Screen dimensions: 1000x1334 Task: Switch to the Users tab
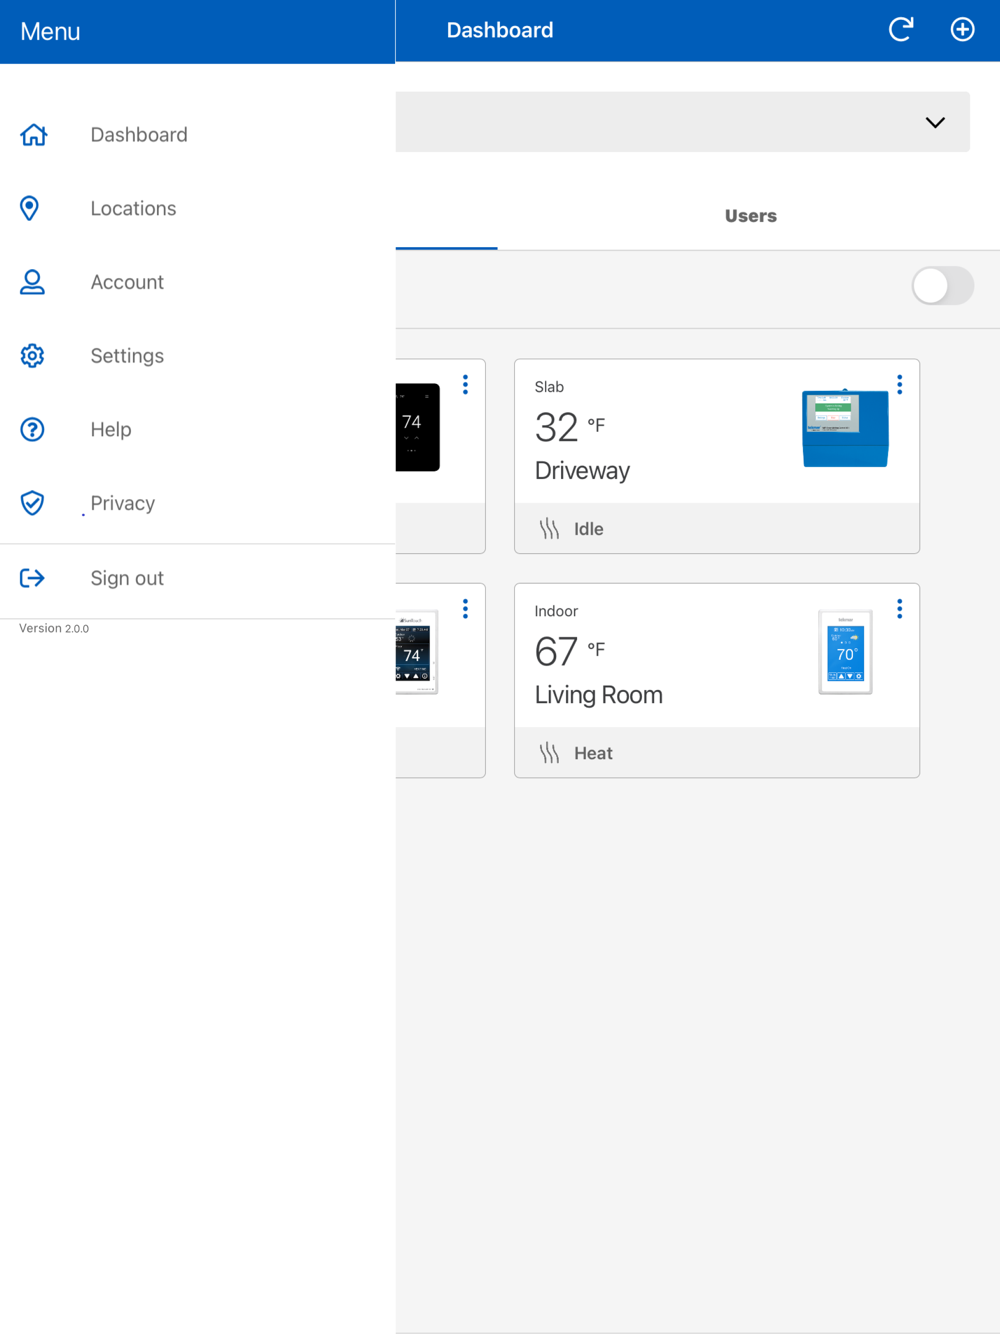(x=750, y=216)
